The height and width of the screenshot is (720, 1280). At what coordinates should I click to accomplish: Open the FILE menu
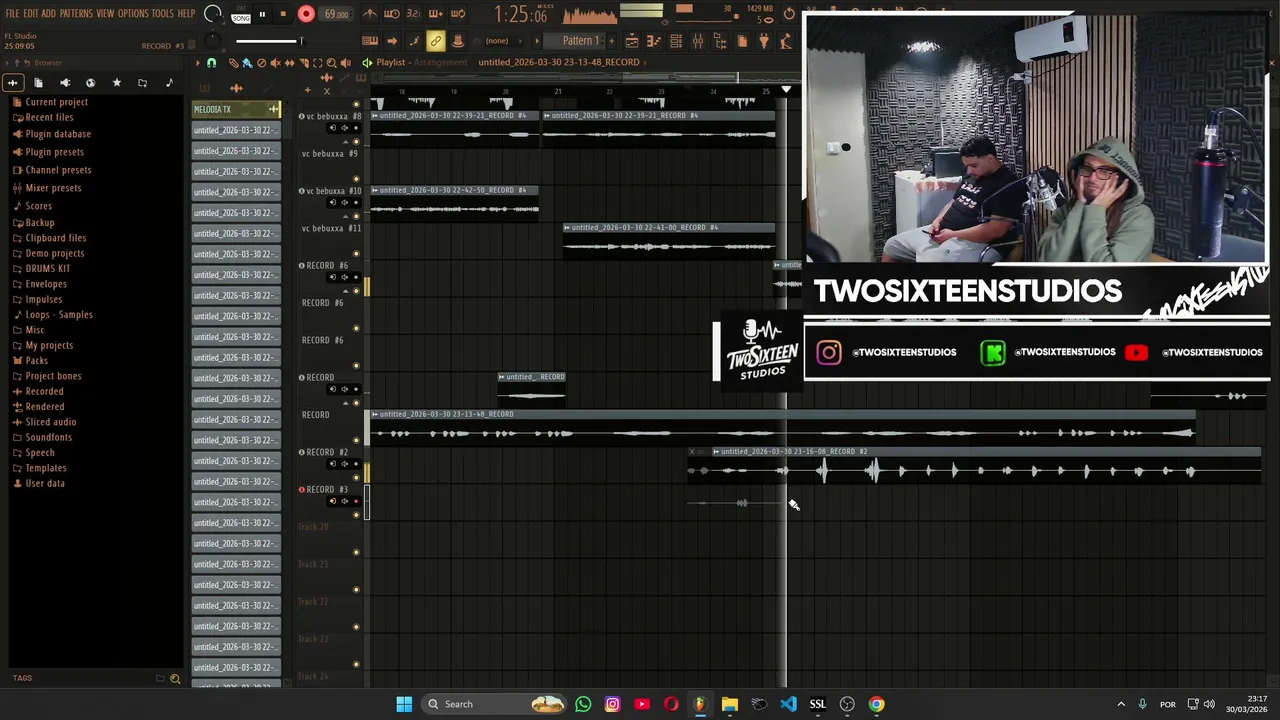tap(13, 13)
